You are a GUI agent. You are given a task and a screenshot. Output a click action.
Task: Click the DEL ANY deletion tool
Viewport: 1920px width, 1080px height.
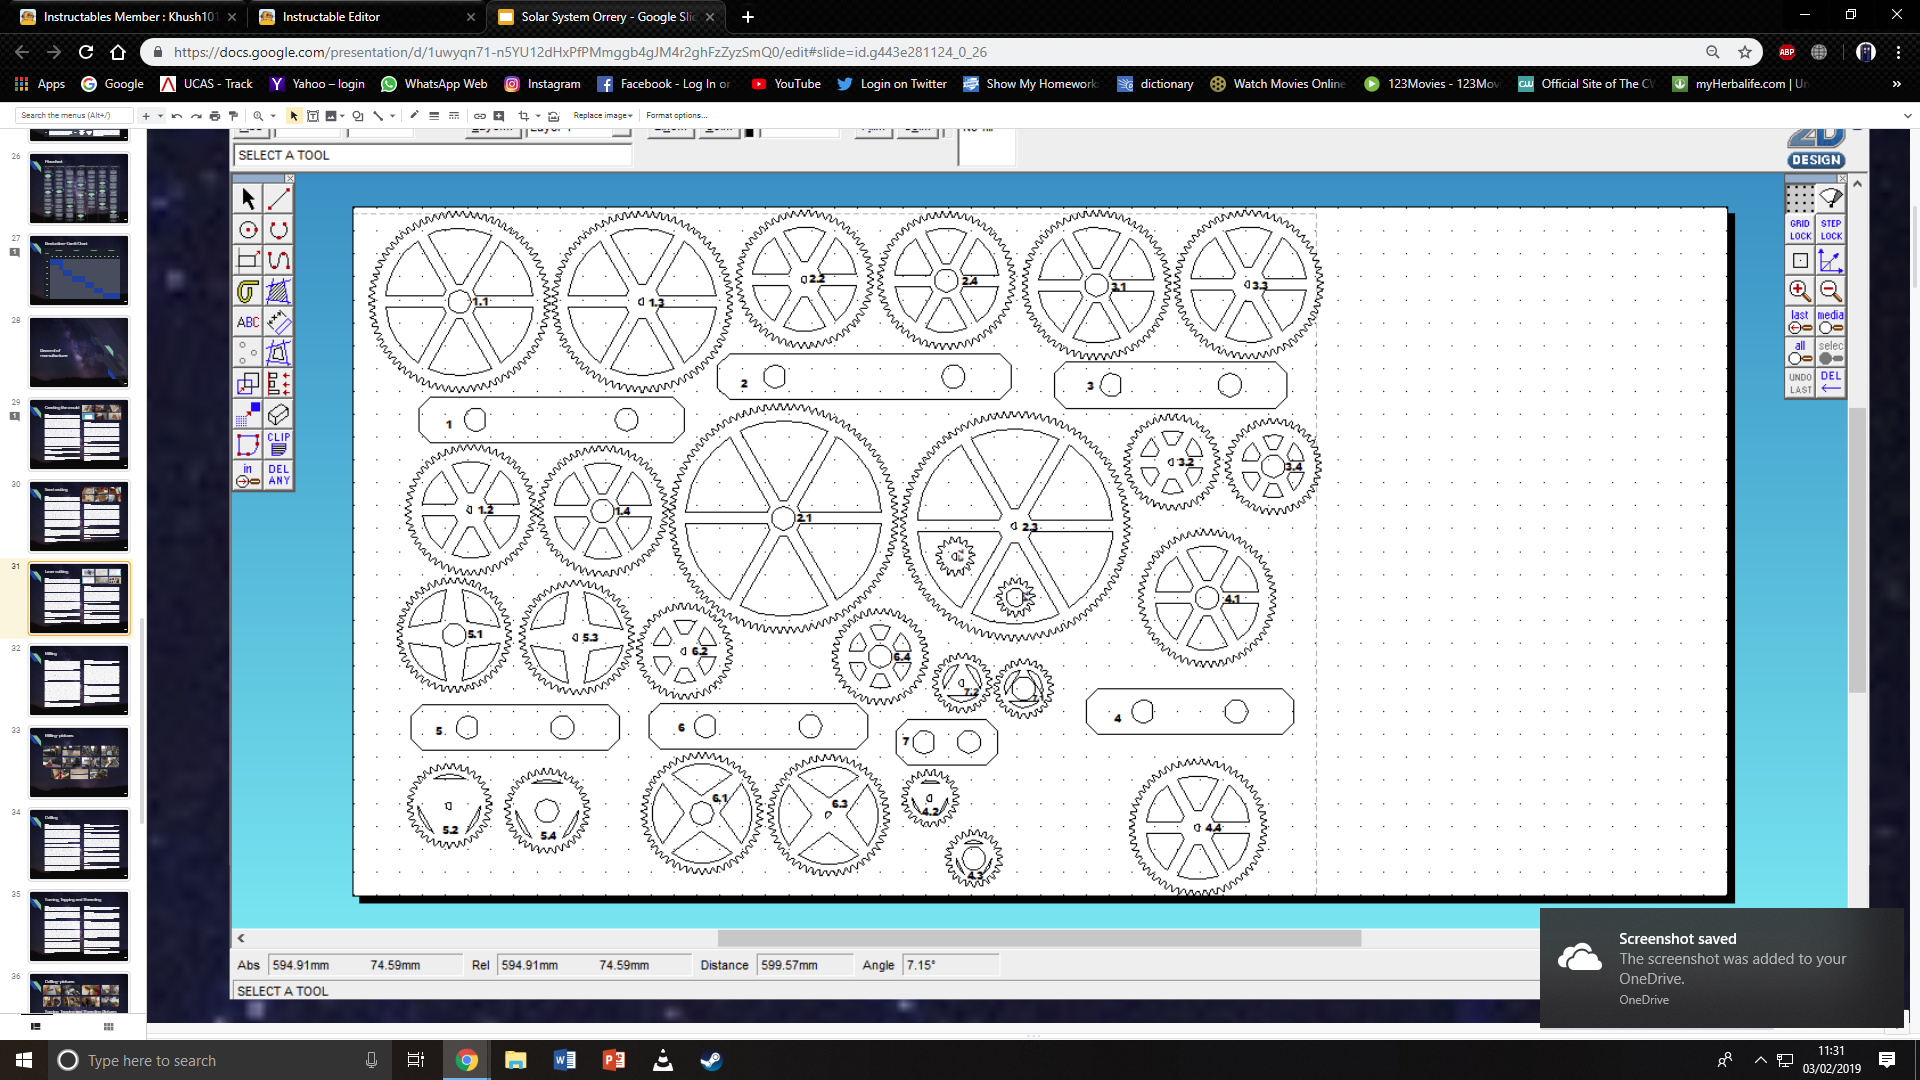(278, 473)
